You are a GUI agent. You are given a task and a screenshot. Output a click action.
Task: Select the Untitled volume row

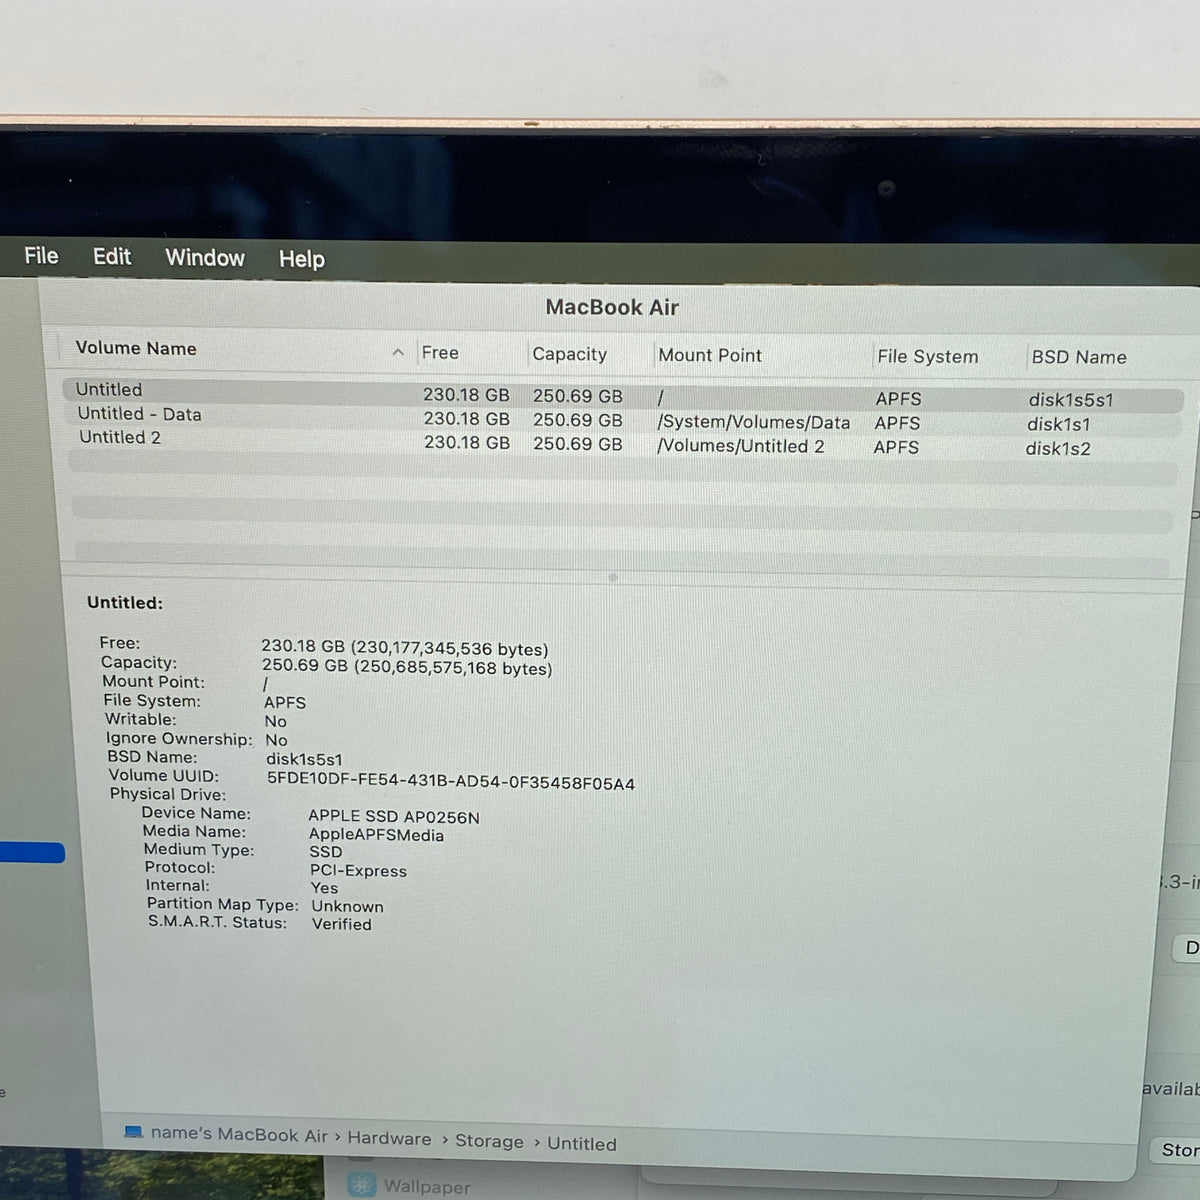click(x=622, y=394)
